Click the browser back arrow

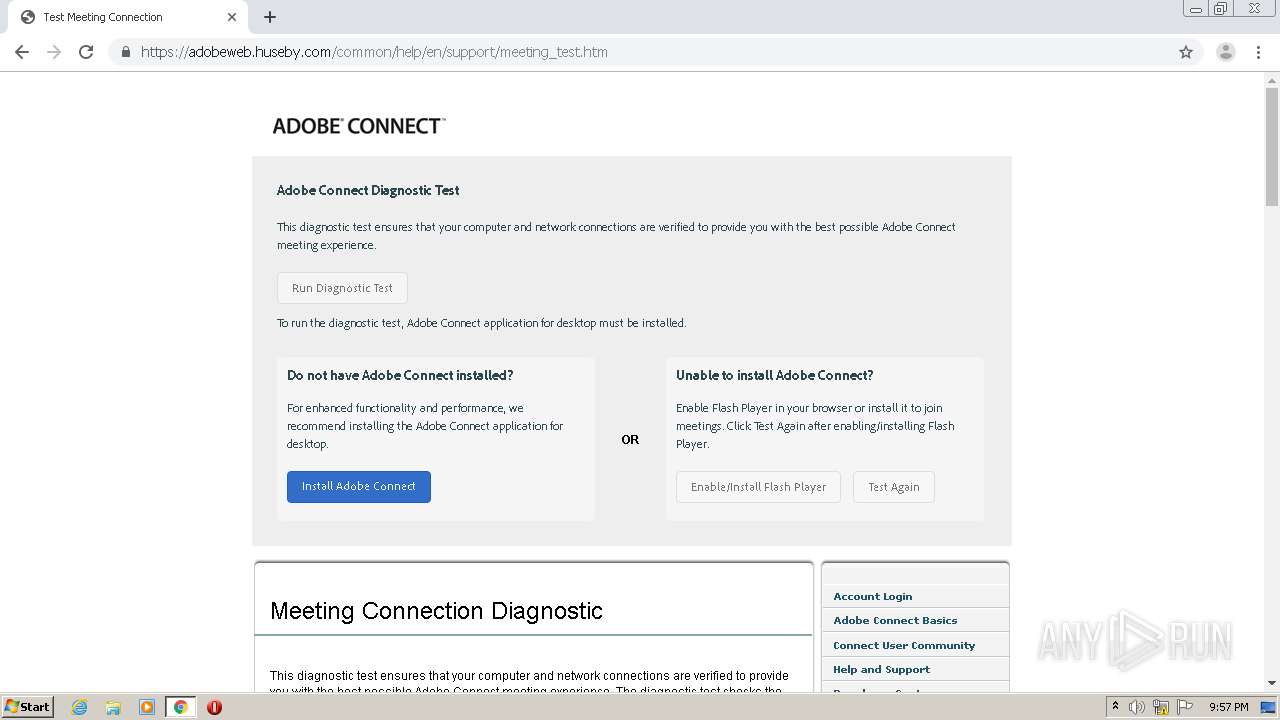tap(22, 52)
